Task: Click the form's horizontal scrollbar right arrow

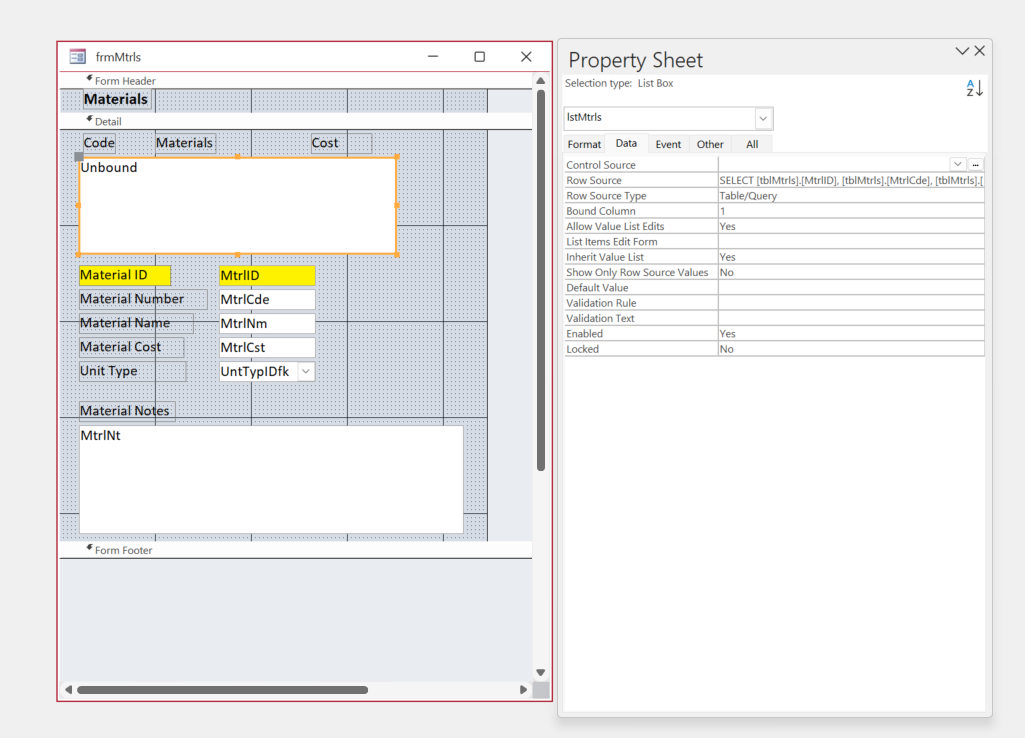Action: point(523,690)
